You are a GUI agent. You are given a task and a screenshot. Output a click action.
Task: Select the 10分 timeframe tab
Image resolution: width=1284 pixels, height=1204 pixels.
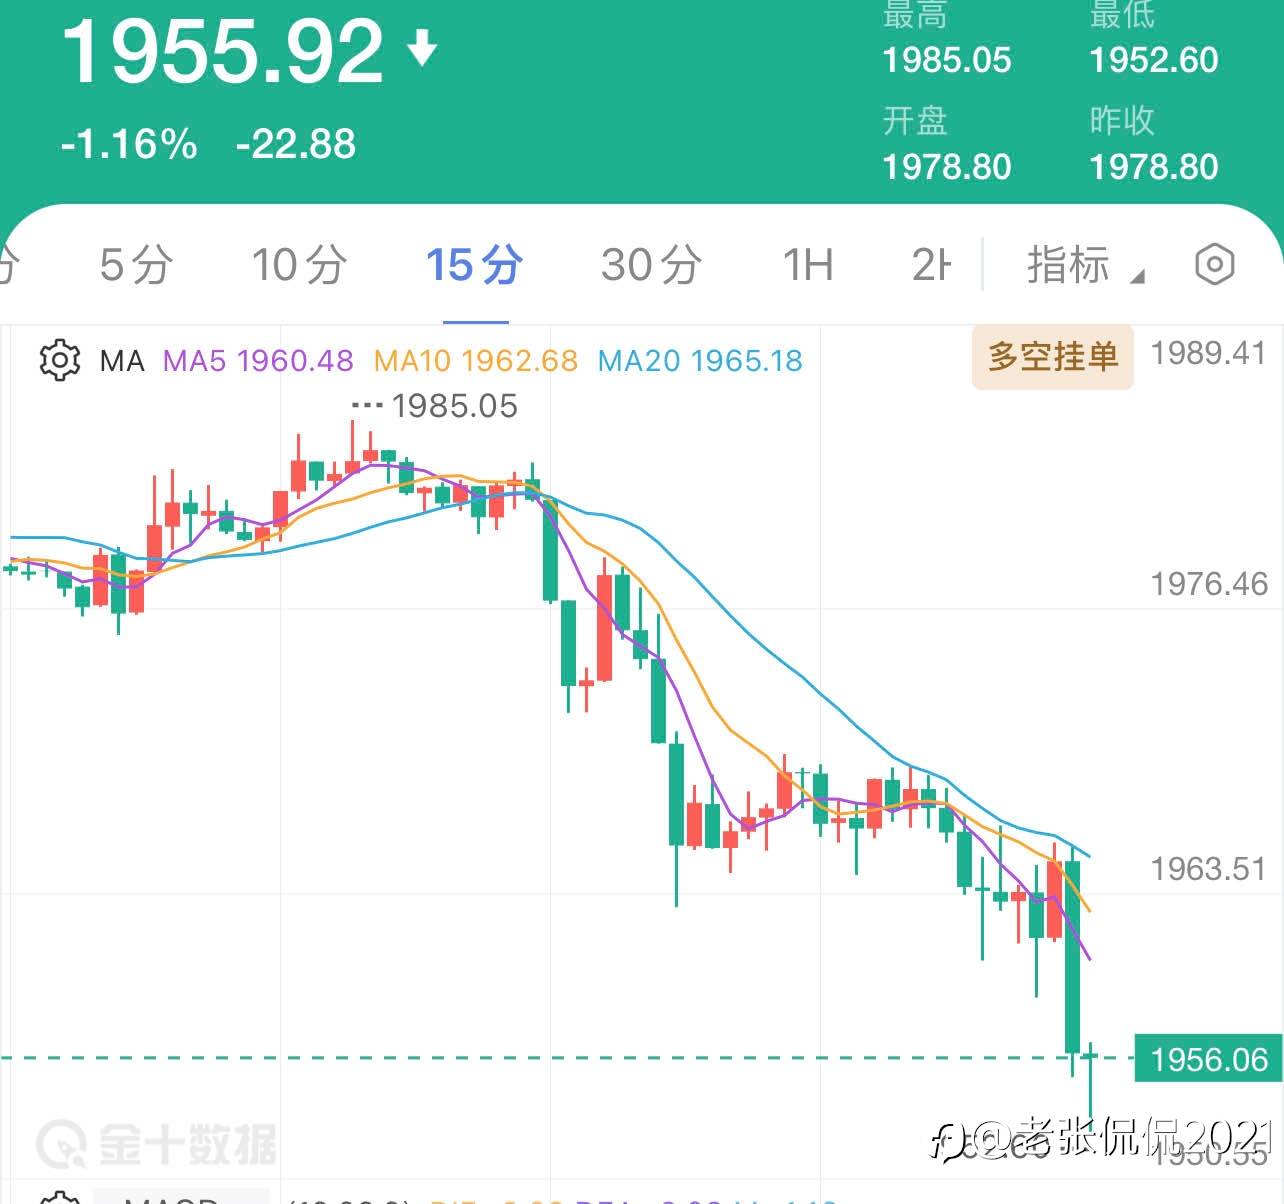[299, 265]
